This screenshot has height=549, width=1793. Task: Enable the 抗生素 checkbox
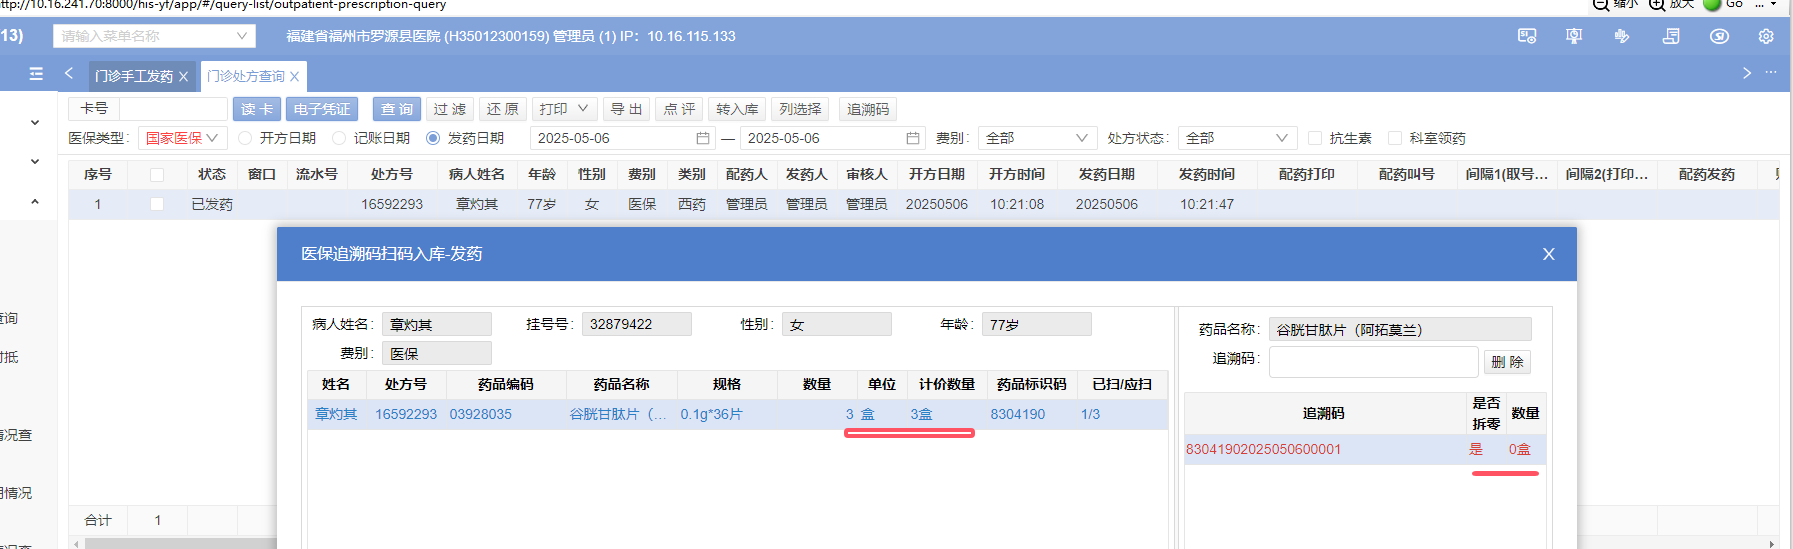pyautogui.click(x=1315, y=138)
